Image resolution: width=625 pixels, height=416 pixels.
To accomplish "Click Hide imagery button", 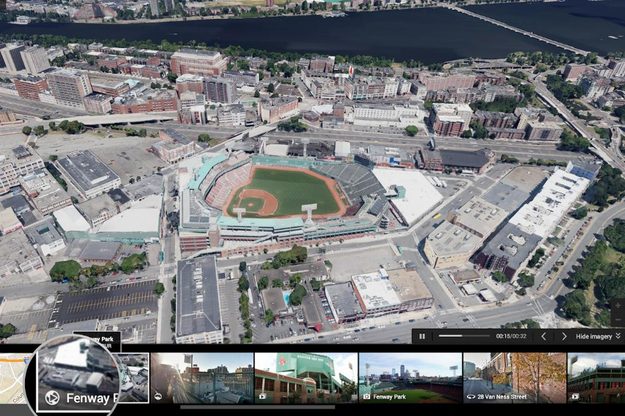I will [598, 336].
